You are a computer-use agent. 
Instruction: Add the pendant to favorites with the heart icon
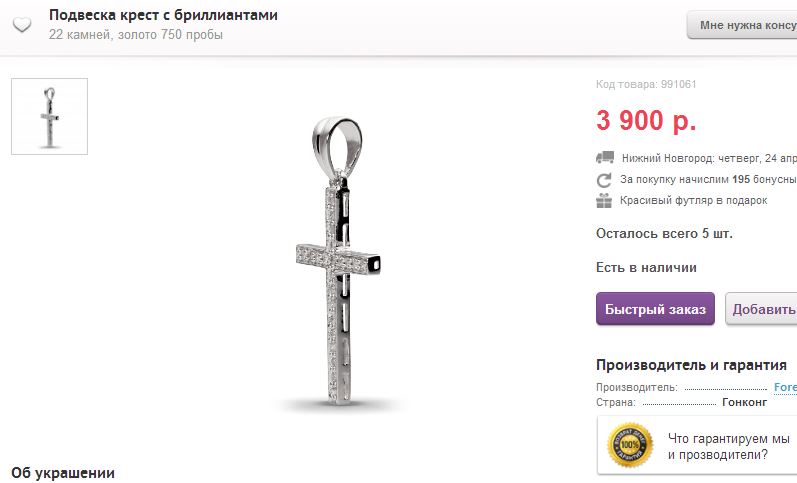[x=22, y=24]
